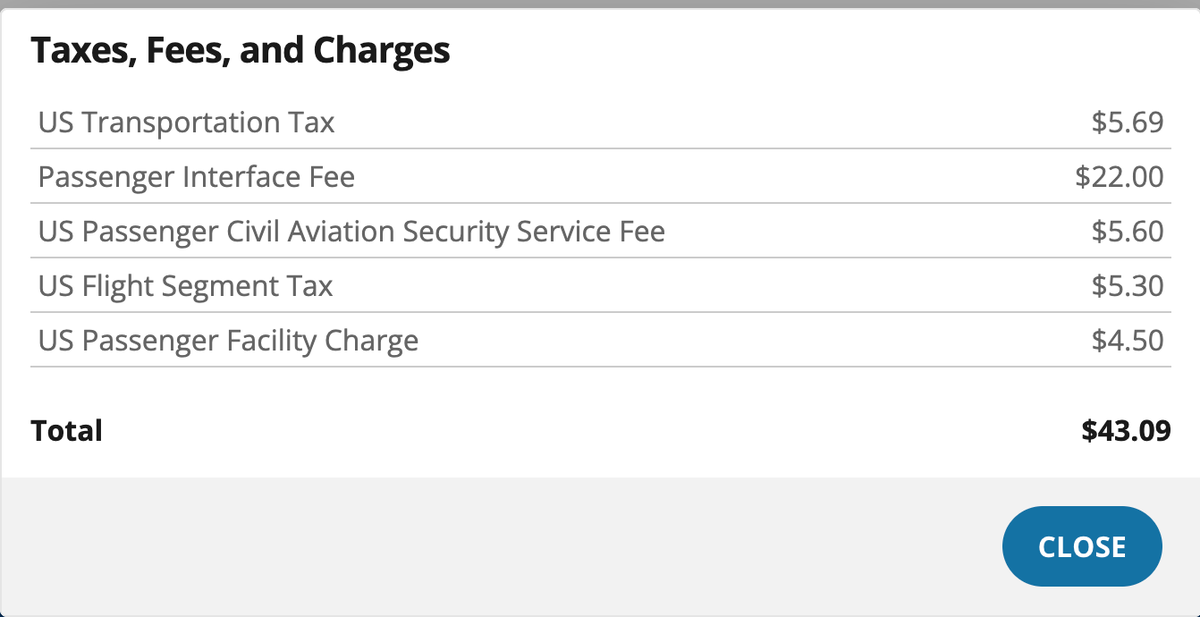Select the $43.09 total amount
1200x617 pixels.
[x=1126, y=430]
